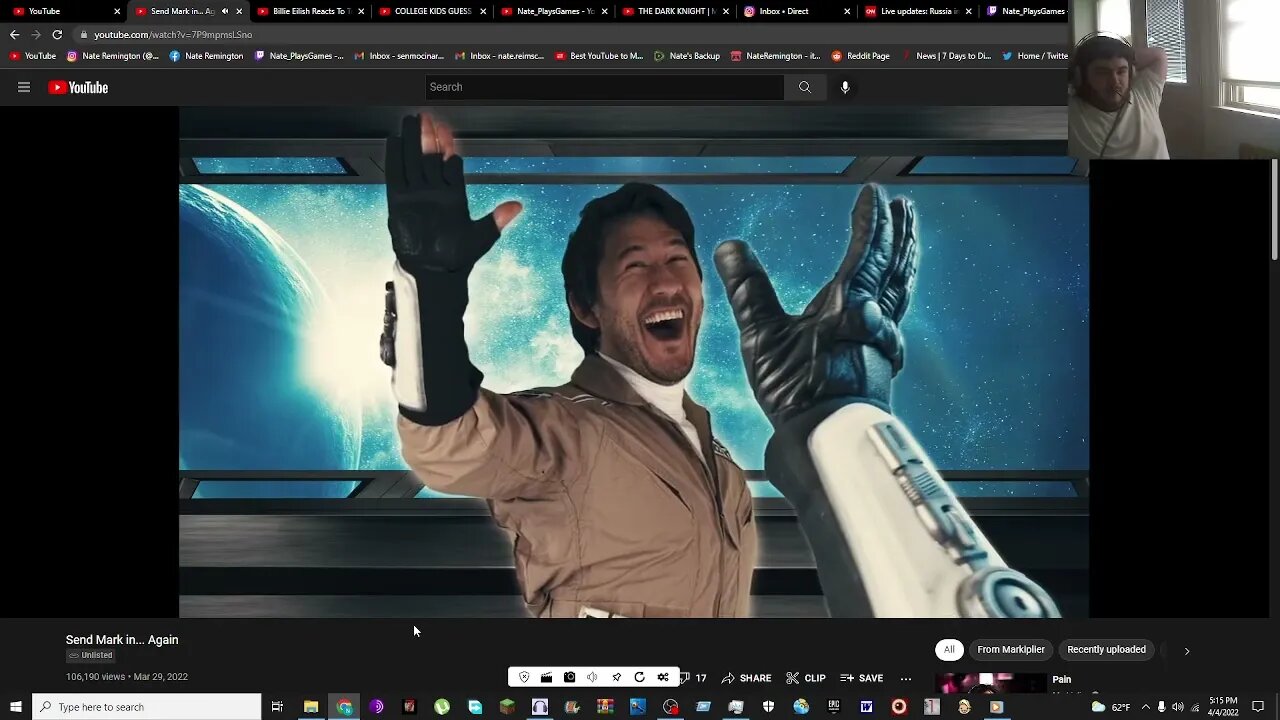Open the Windows Start menu

point(15,707)
